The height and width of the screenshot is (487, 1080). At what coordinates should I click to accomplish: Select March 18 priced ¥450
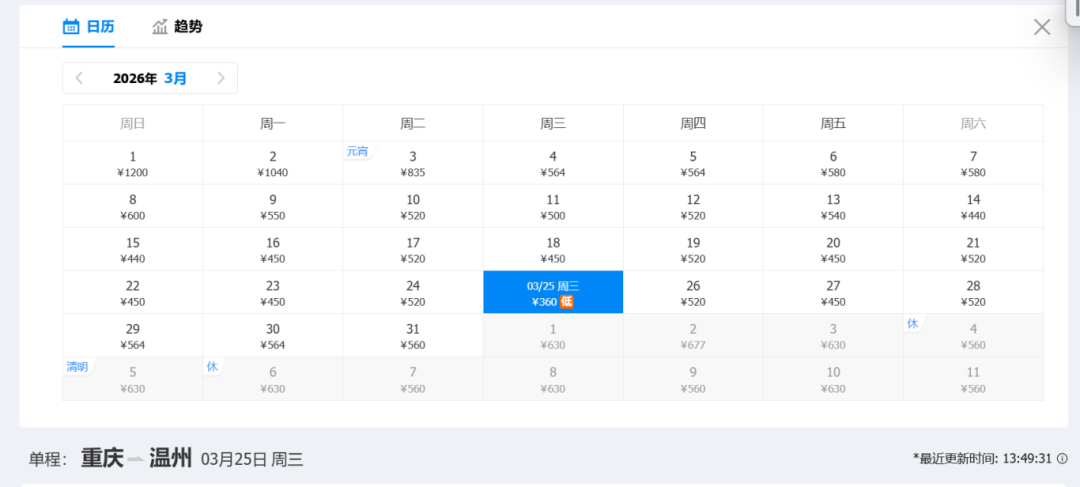click(x=553, y=249)
